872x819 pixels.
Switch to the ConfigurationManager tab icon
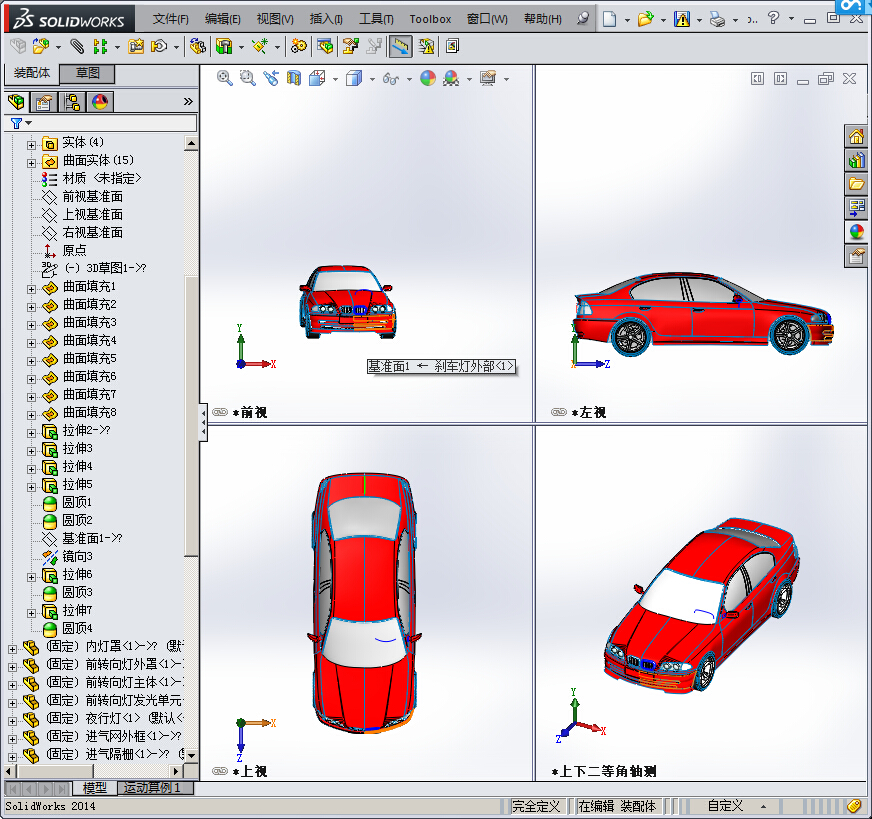click(x=72, y=102)
